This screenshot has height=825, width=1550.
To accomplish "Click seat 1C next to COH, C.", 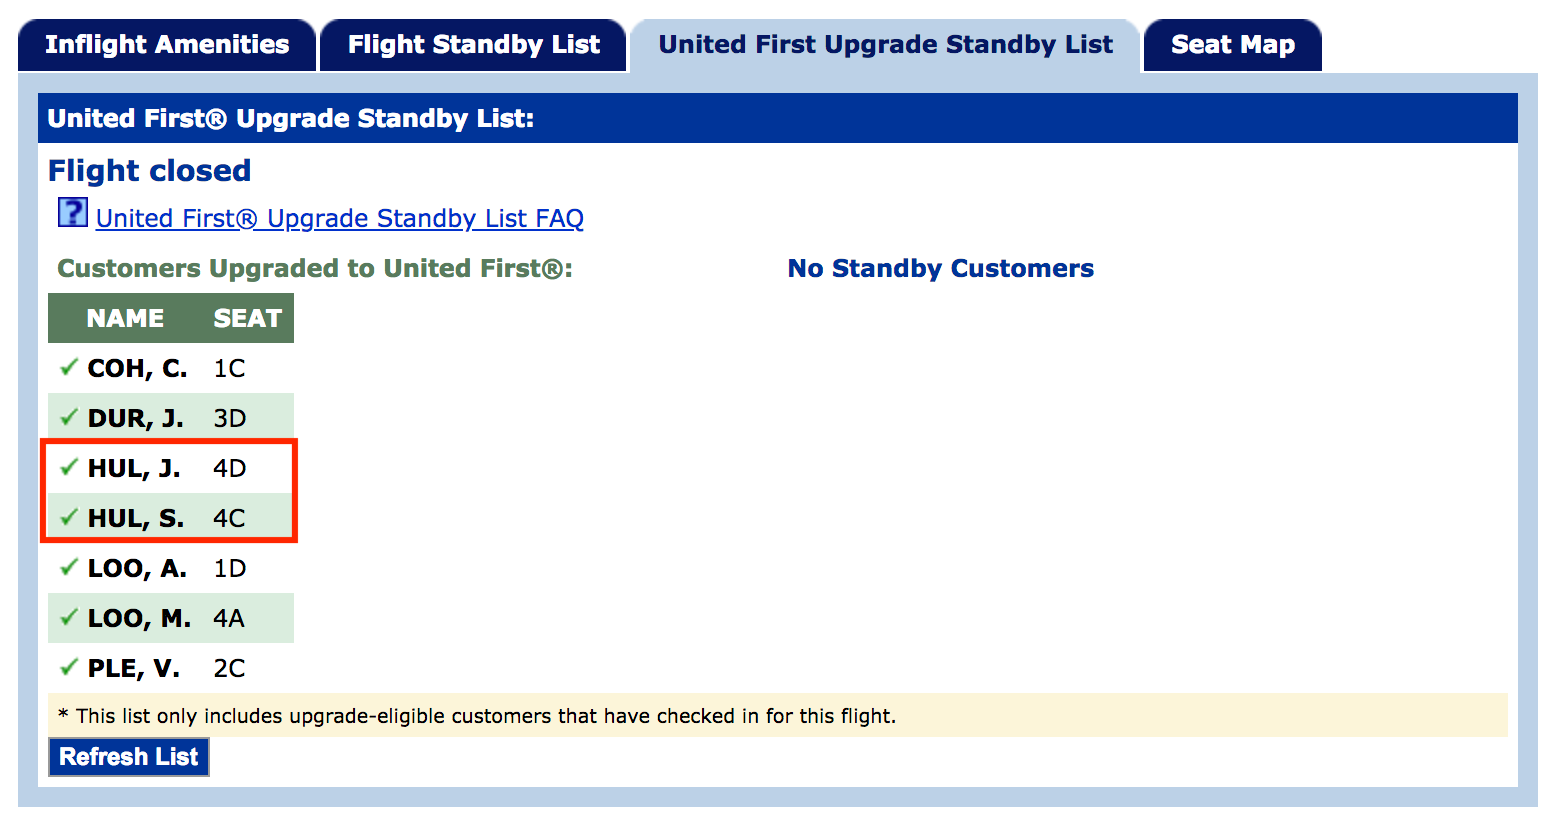I will (x=228, y=368).
